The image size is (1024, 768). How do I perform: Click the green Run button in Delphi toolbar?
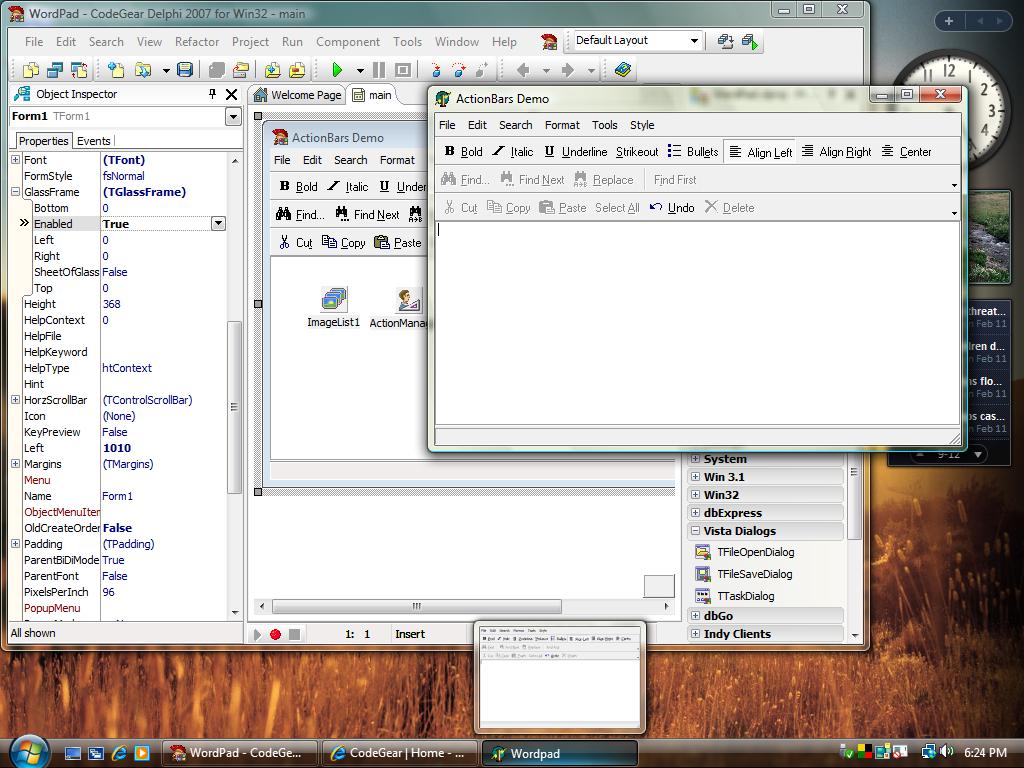337,69
